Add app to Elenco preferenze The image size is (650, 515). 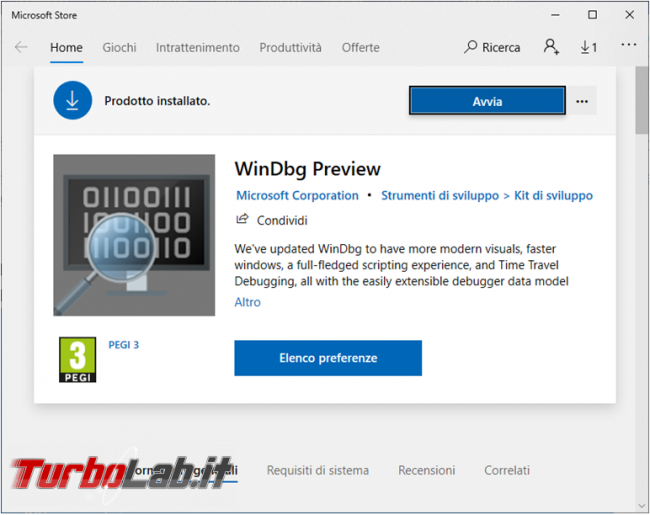[328, 358]
